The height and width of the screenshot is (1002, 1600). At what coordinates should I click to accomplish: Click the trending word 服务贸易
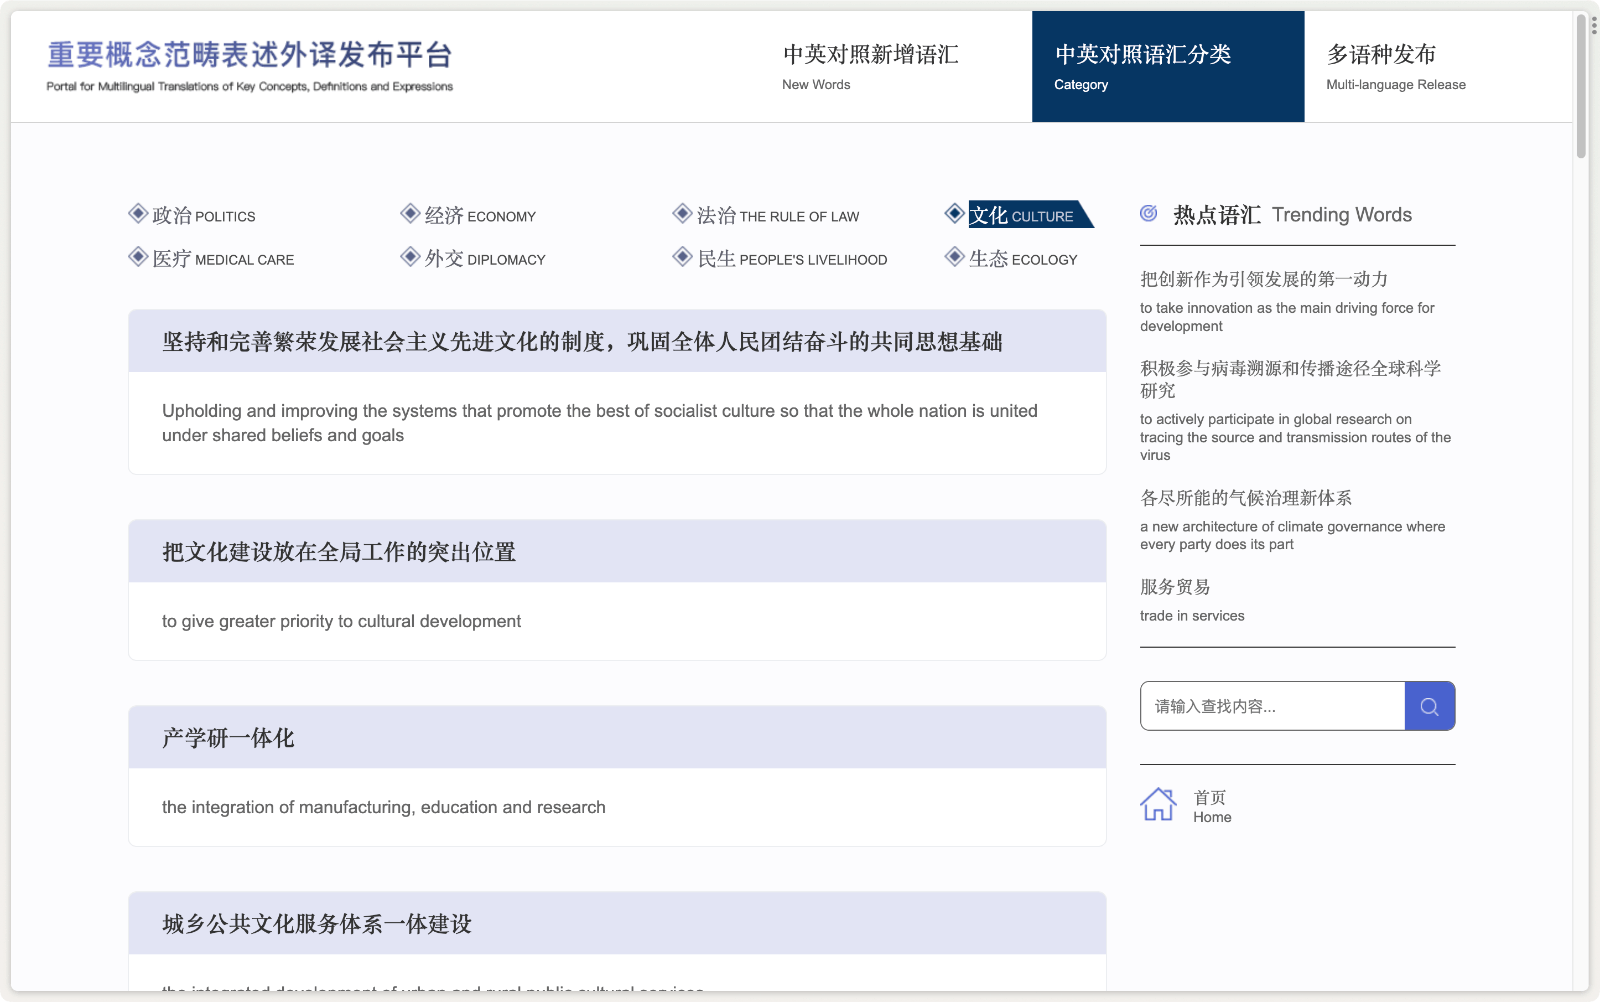1175,587
